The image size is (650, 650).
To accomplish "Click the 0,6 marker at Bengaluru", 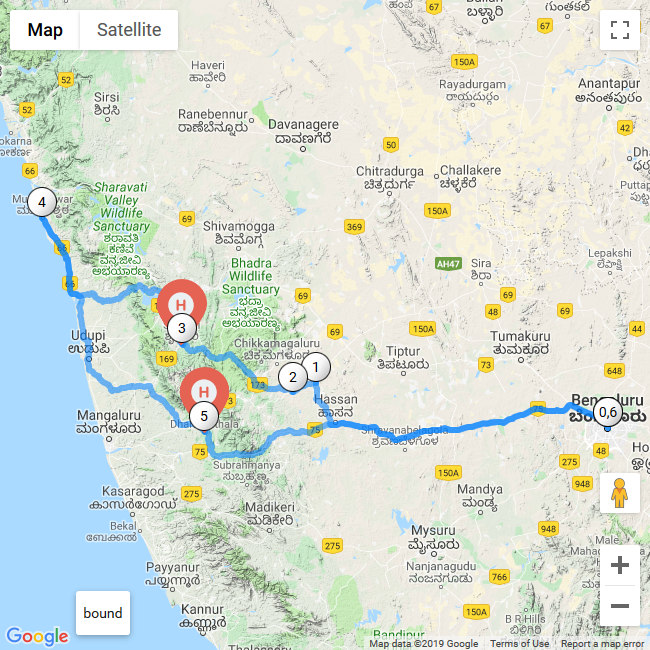I will pyautogui.click(x=608, y=412).
